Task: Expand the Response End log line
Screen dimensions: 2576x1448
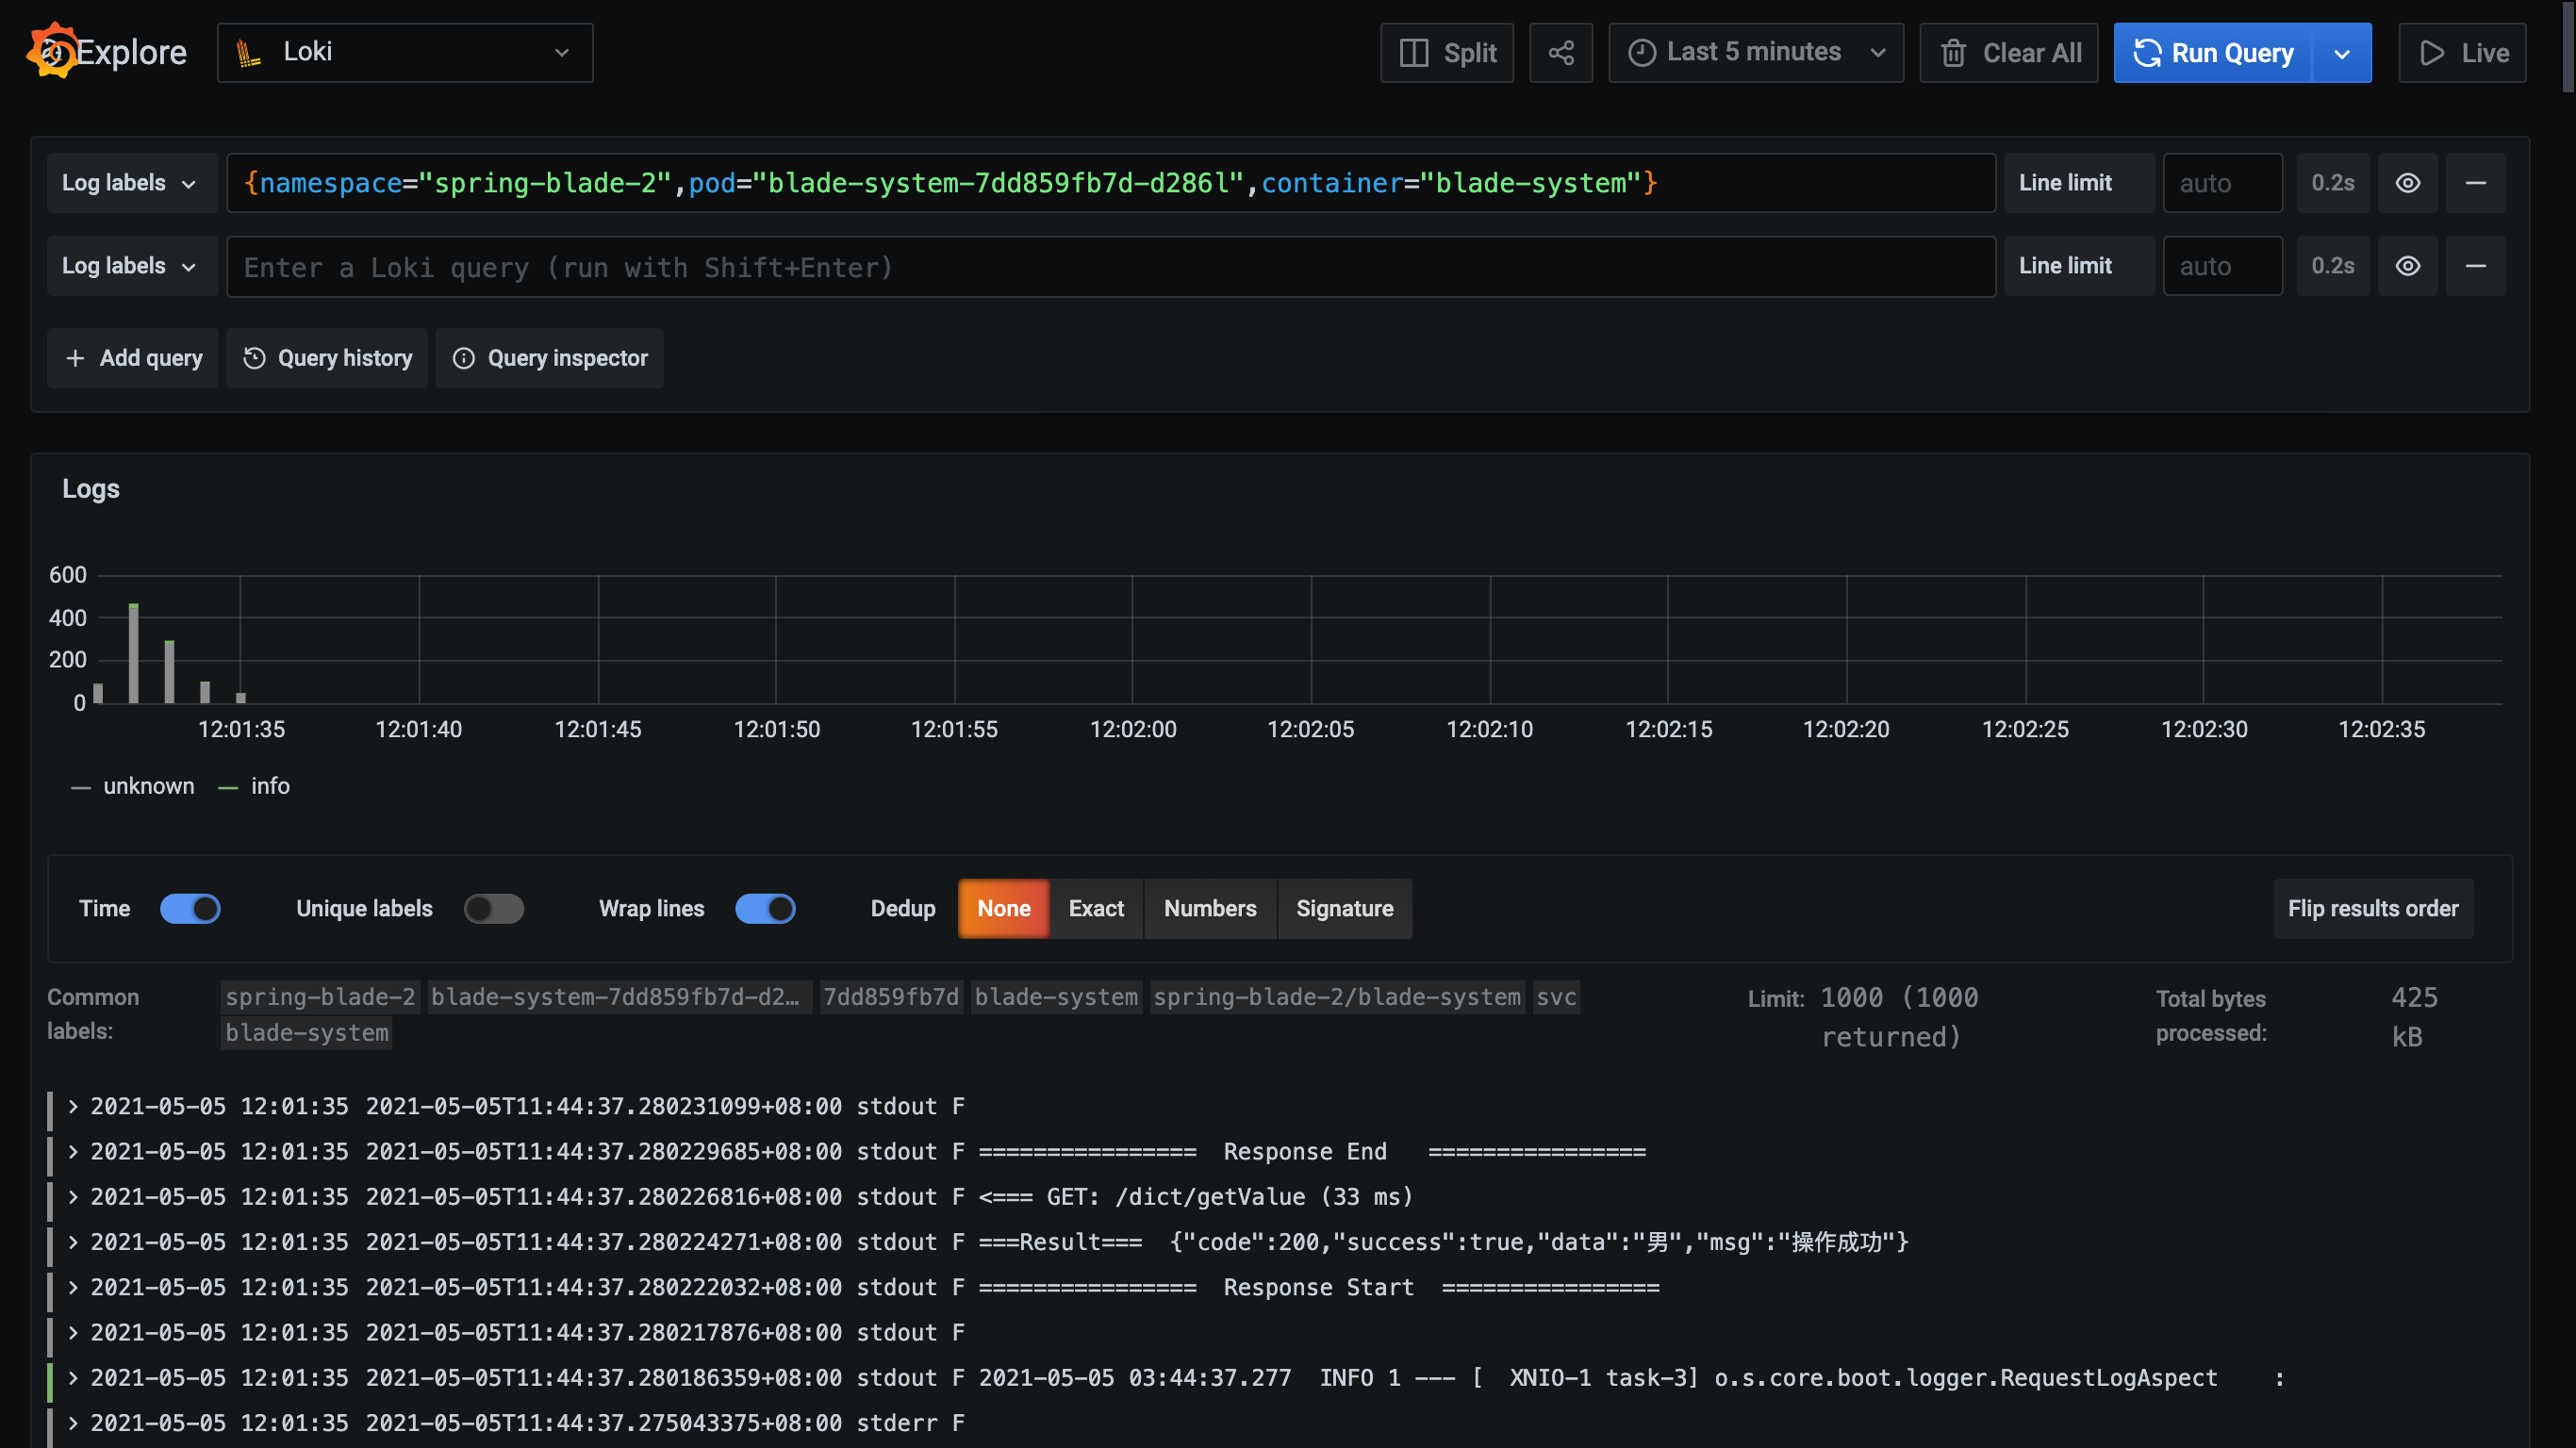Action: [x=73, y=1151]
